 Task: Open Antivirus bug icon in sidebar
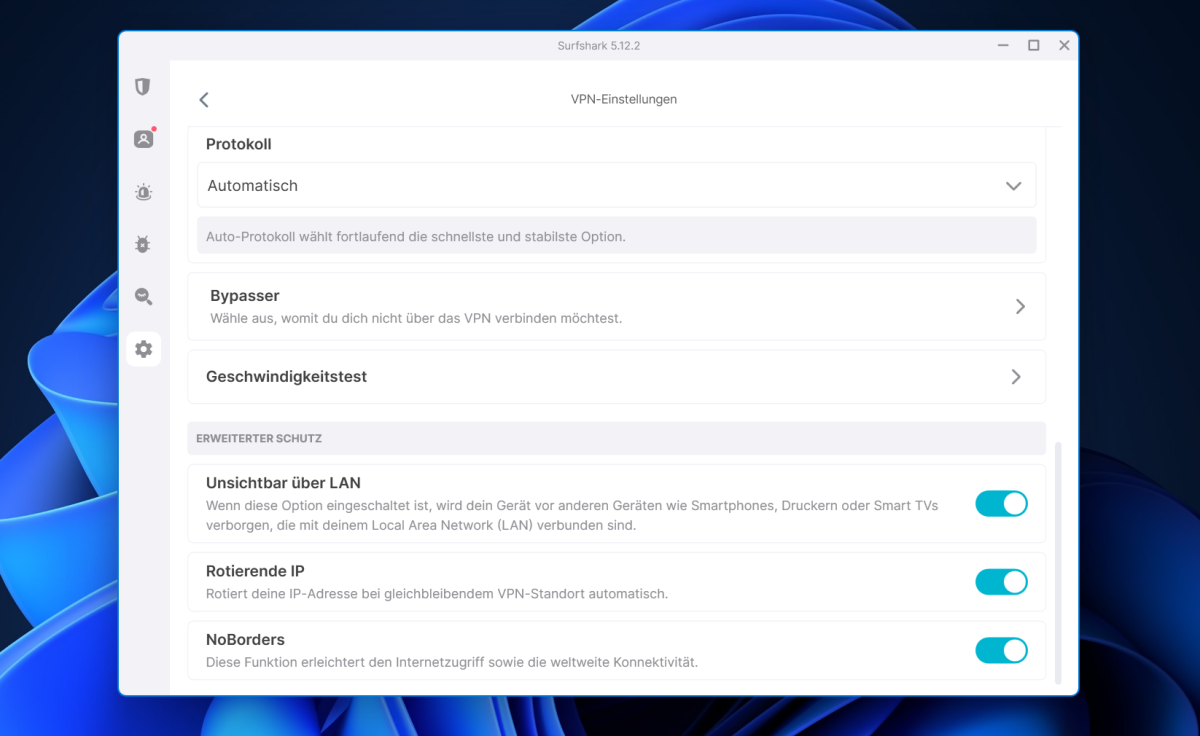pos(143,244)
